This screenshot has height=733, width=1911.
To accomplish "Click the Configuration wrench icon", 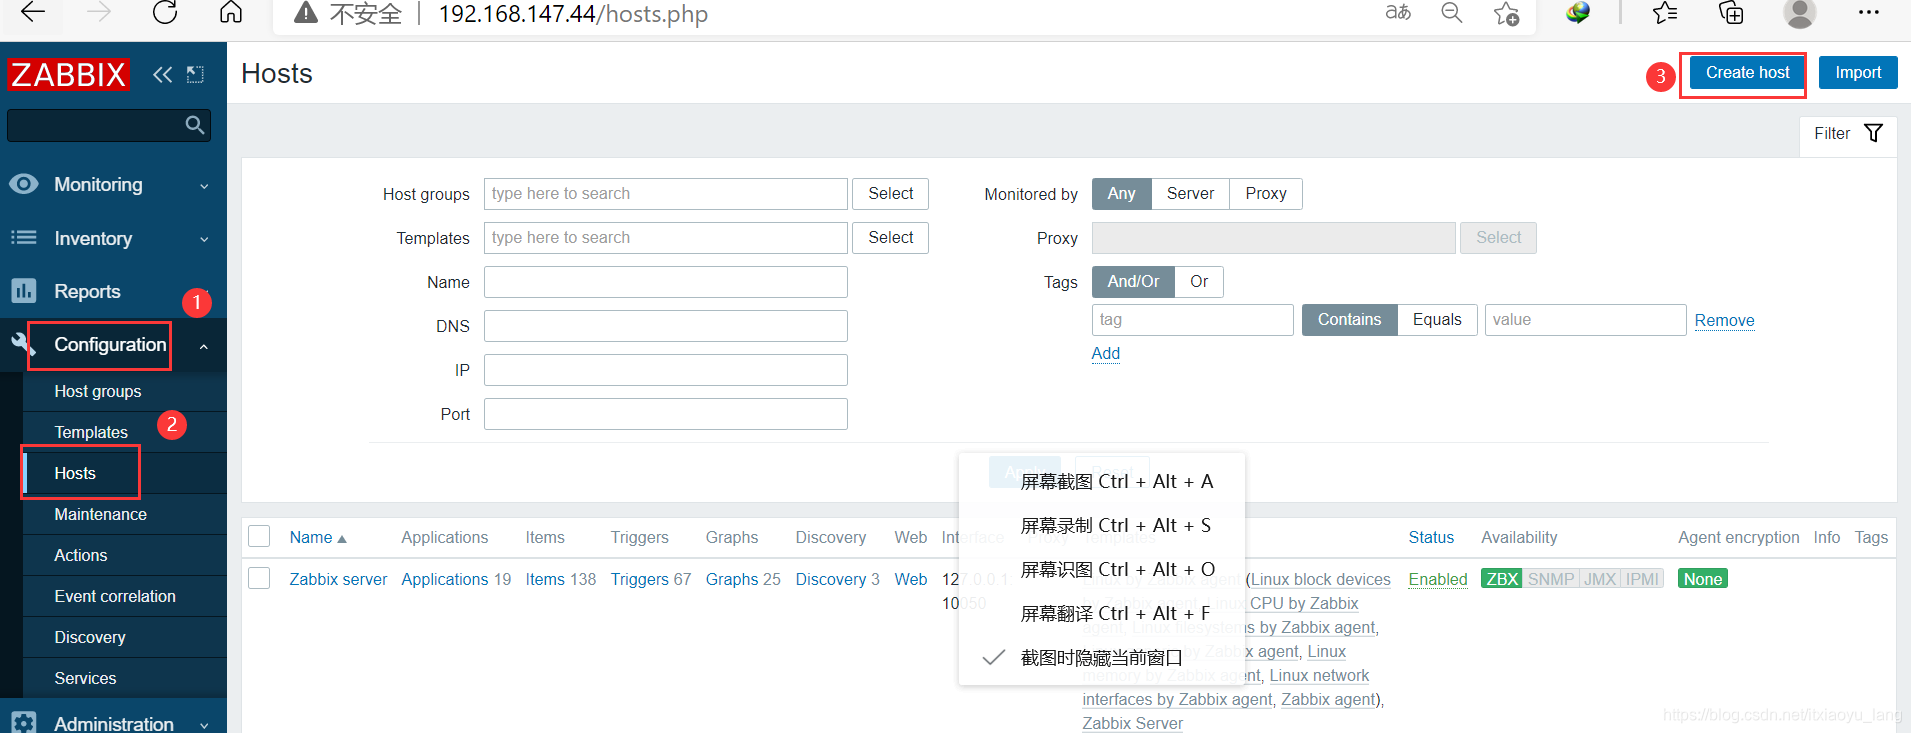I will click(24, 344).
